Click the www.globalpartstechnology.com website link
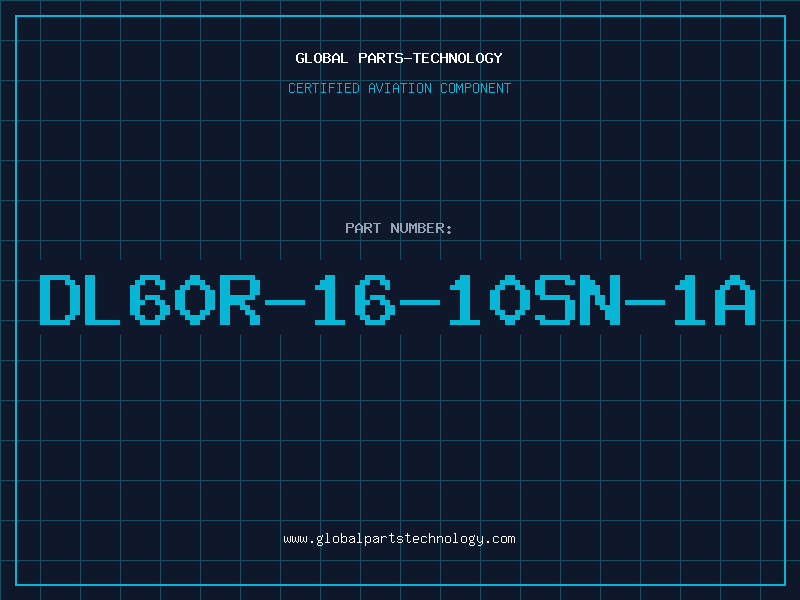800x600 pixels. pyautogui.click(x=399, y=539)
